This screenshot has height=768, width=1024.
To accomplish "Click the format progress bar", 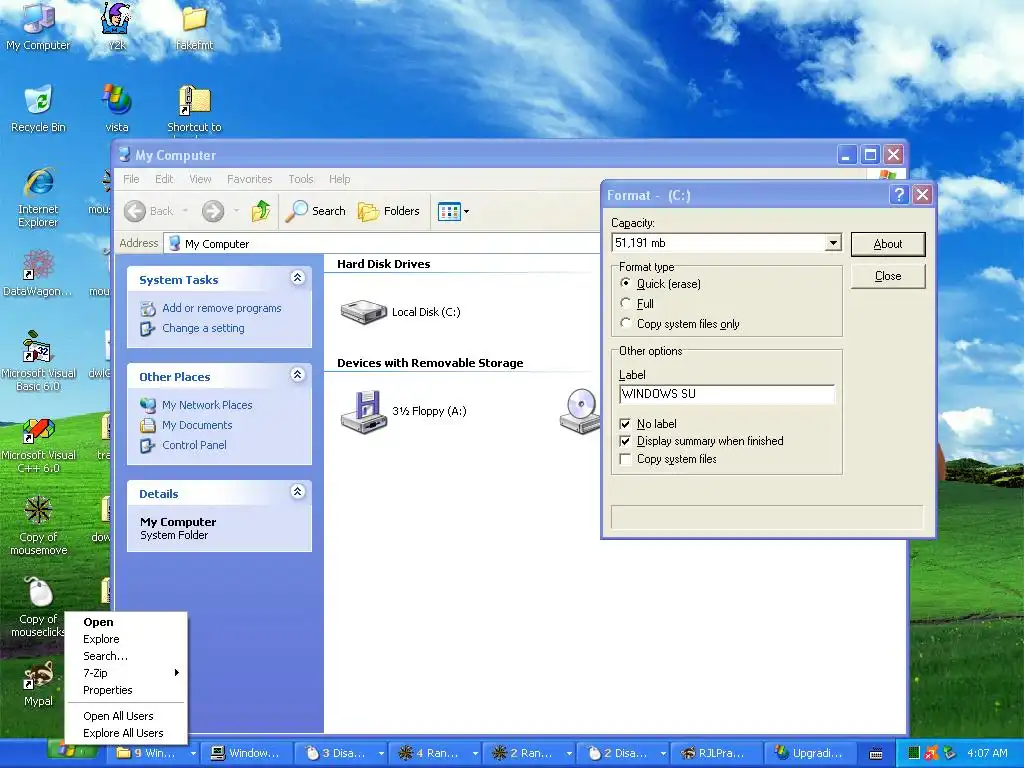I will tap(767, 517).
